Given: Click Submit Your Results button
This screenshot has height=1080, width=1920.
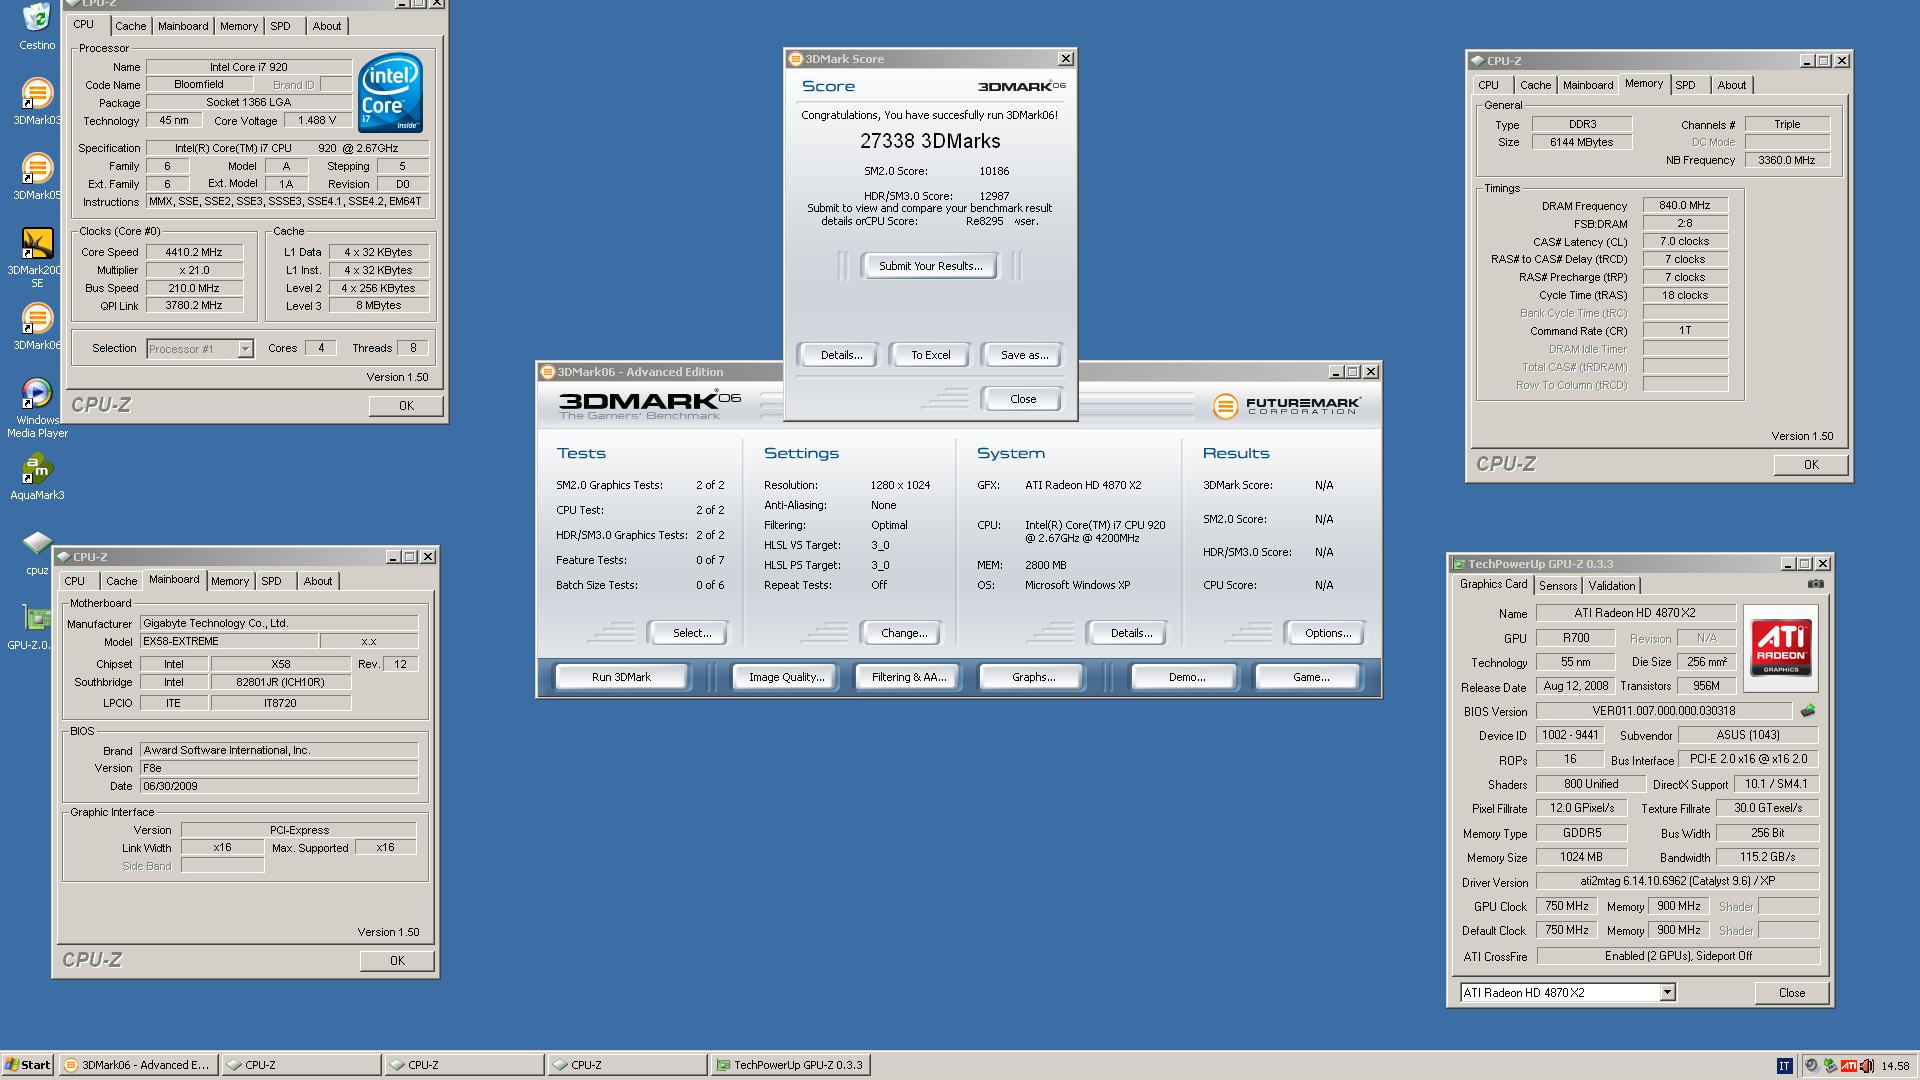Looking at the screenshot, I should point(930,266).
